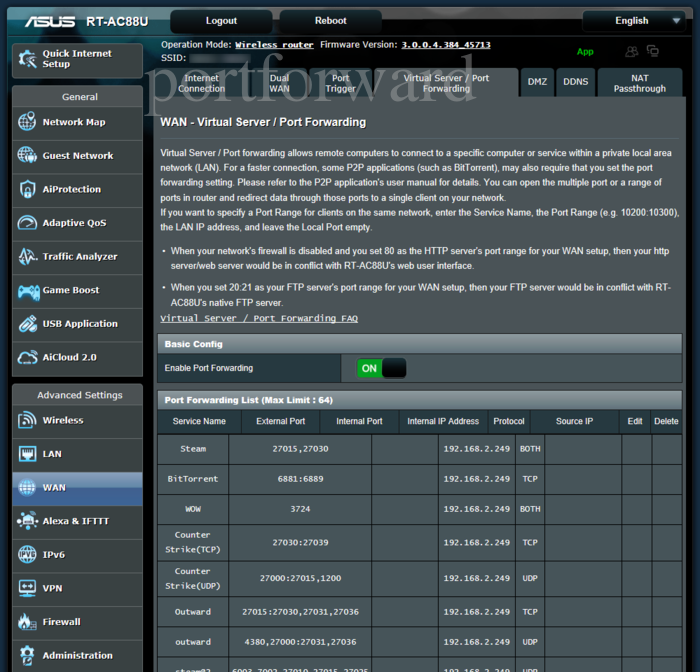Screen dimensions: 700x672
Task: Open the Port Trigger tab
Action: coord(340,83)
